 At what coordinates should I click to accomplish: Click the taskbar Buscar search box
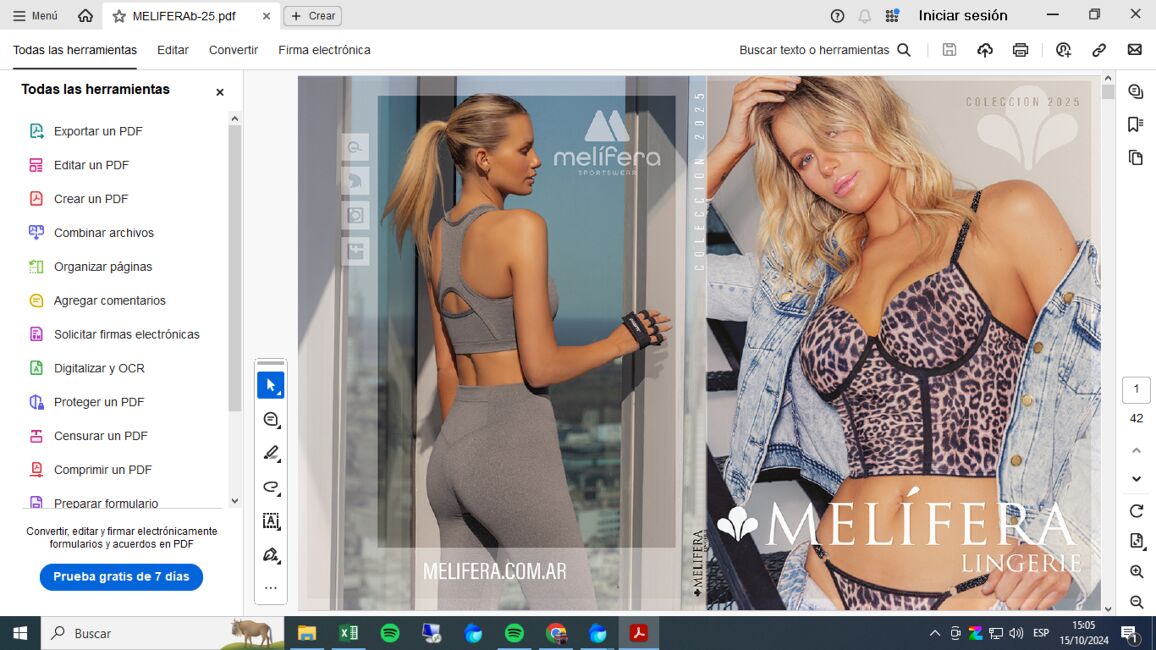click(x=162, y=633)
